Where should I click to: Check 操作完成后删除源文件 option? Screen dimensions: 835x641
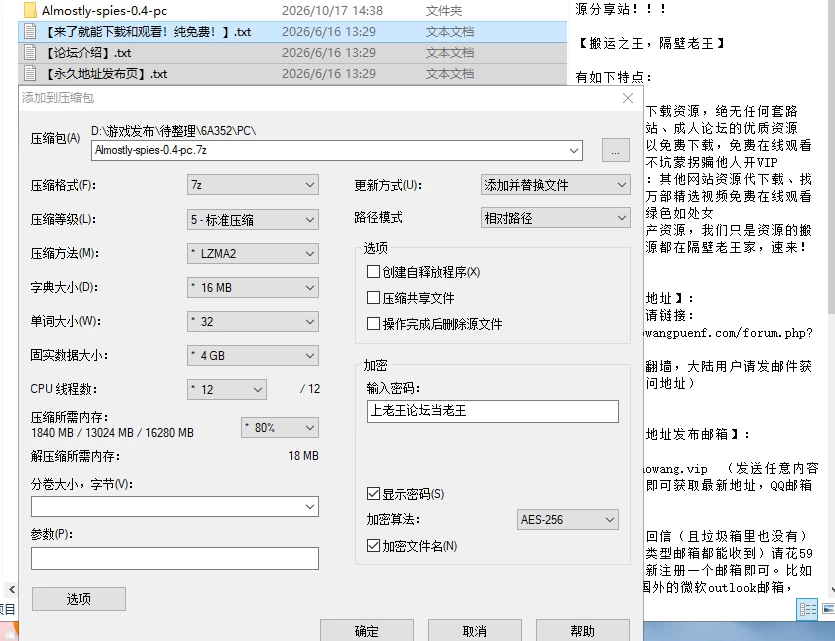point(373,324)
